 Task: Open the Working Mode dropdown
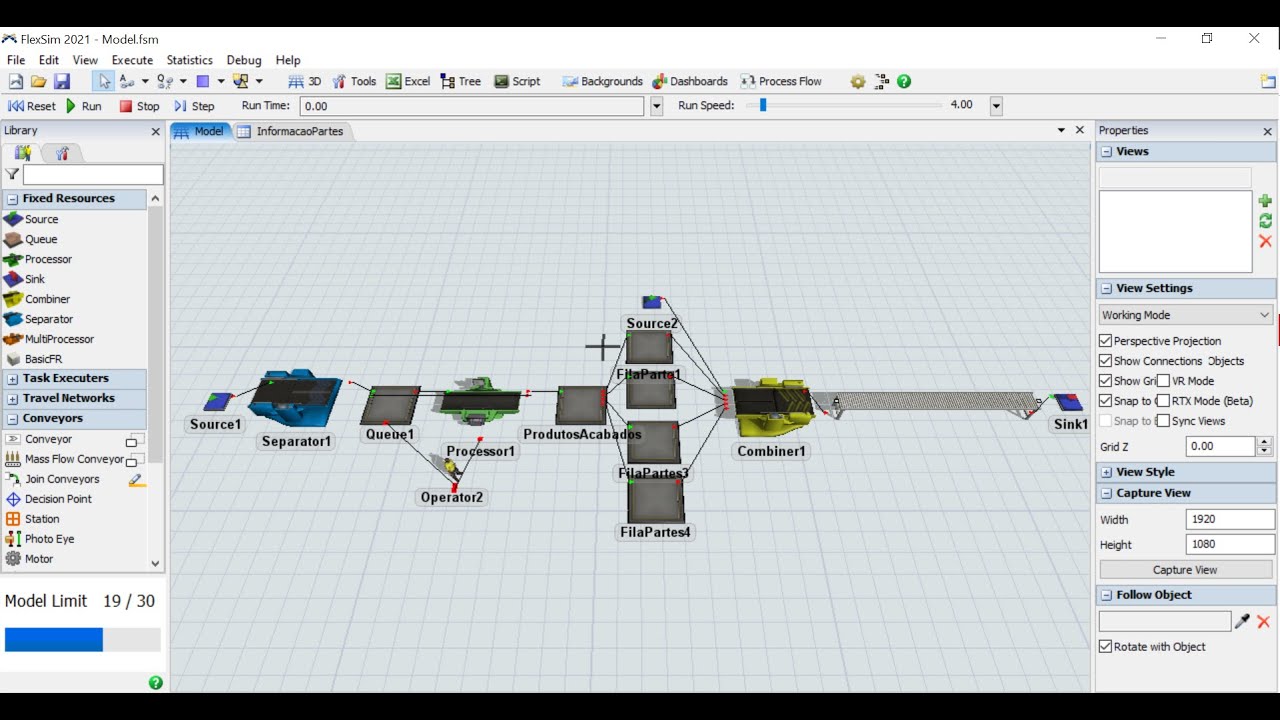pyautogui.click(x=1186, y=315)
